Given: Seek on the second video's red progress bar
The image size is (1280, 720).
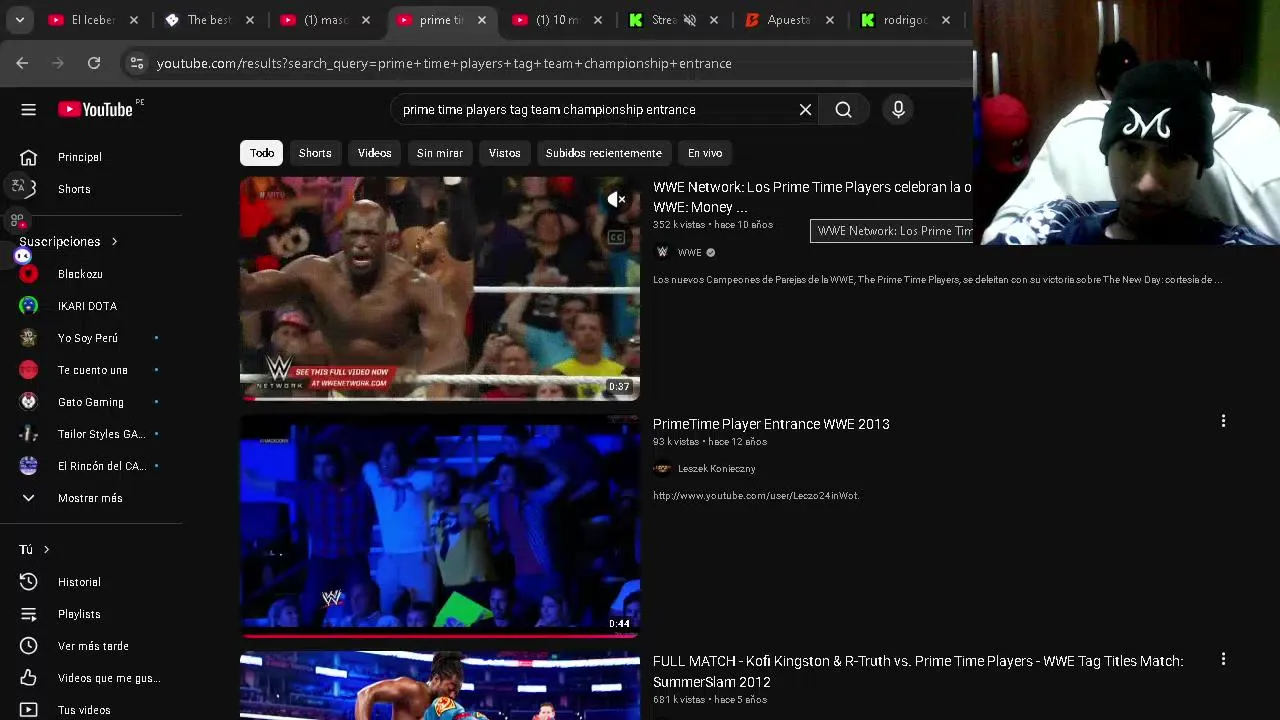Looking at the screenshot, I should tap(440, 635).
